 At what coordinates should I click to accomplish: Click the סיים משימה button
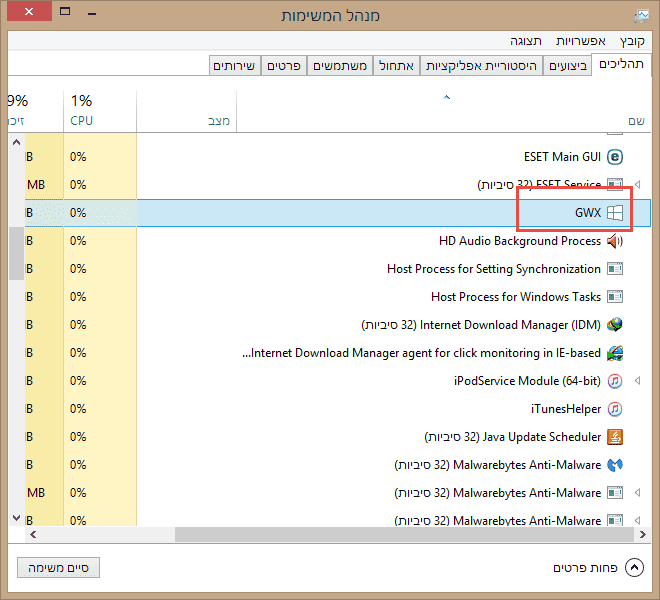[59, 568]
